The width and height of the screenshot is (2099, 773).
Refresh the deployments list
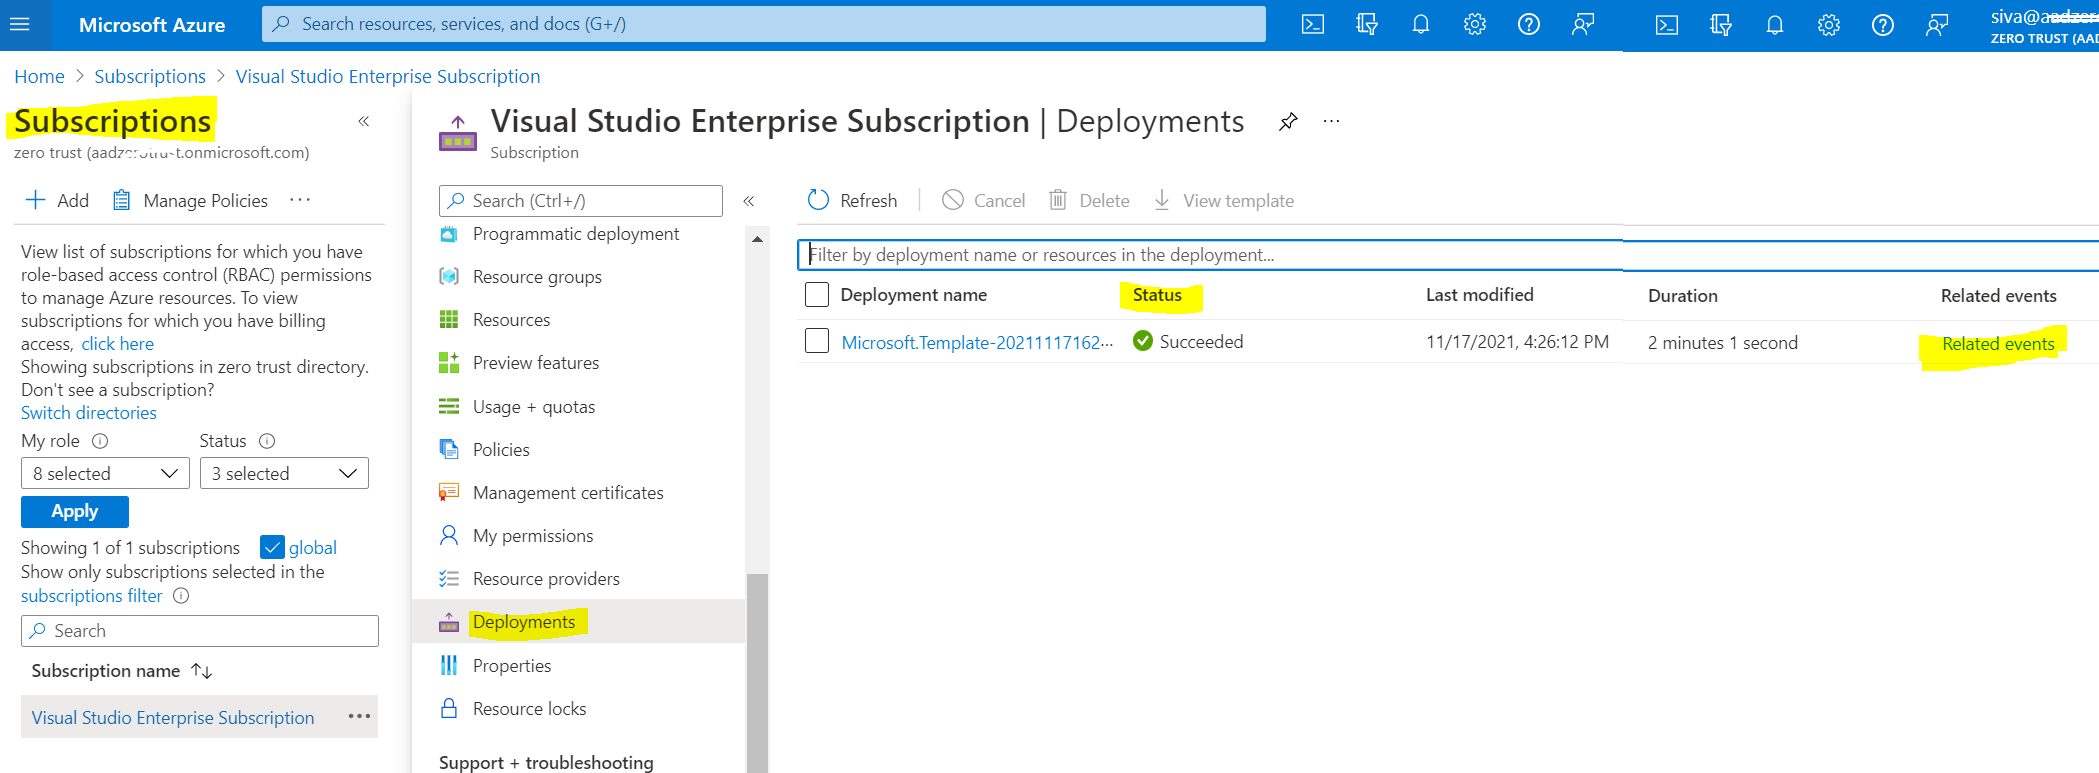853,201
